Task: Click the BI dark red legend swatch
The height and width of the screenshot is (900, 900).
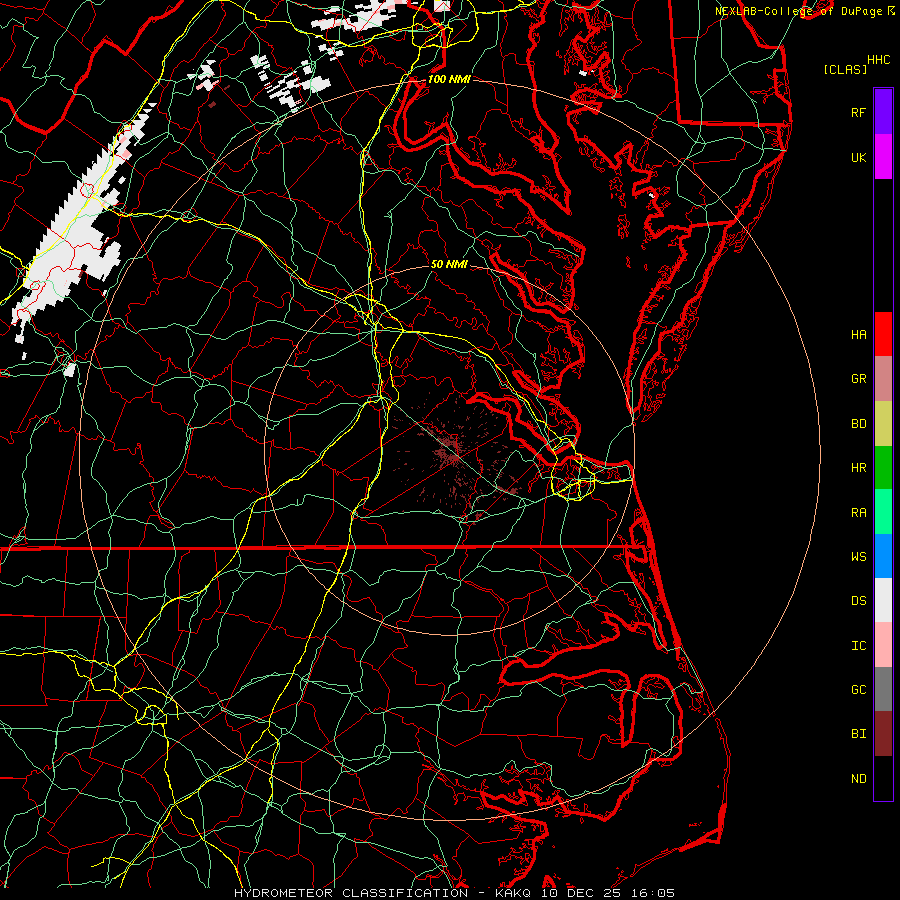Action: click(883, 734)
